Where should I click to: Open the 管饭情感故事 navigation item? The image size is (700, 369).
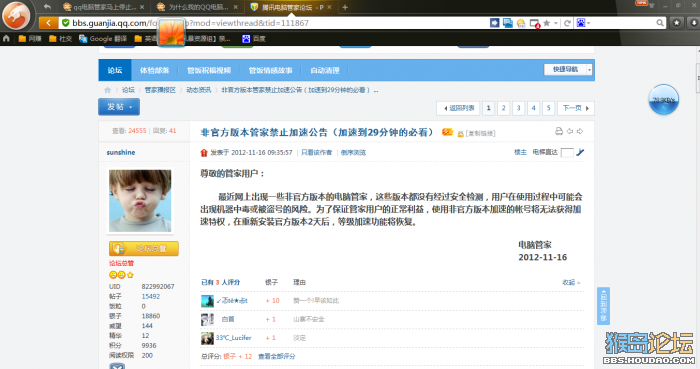(x=271, y=70)
